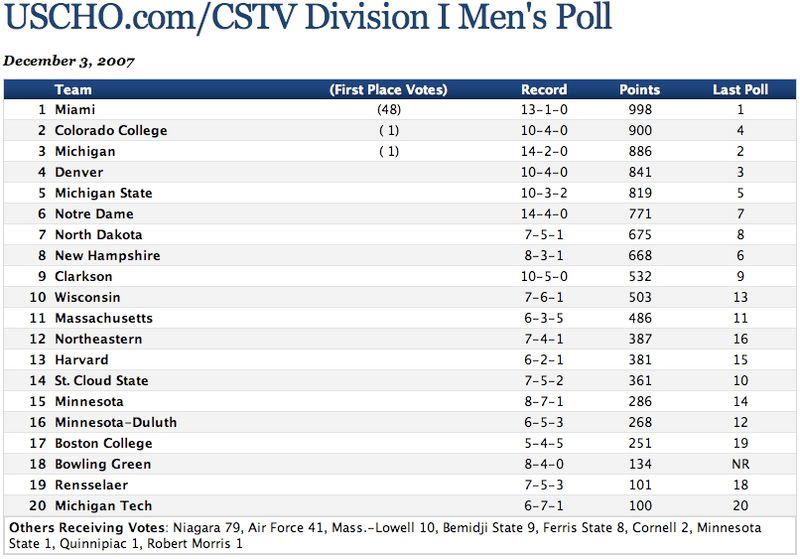The width and height of the screenshot is (800, 559).
Task: Click on Michigan State team name
Action: point(103,193)
